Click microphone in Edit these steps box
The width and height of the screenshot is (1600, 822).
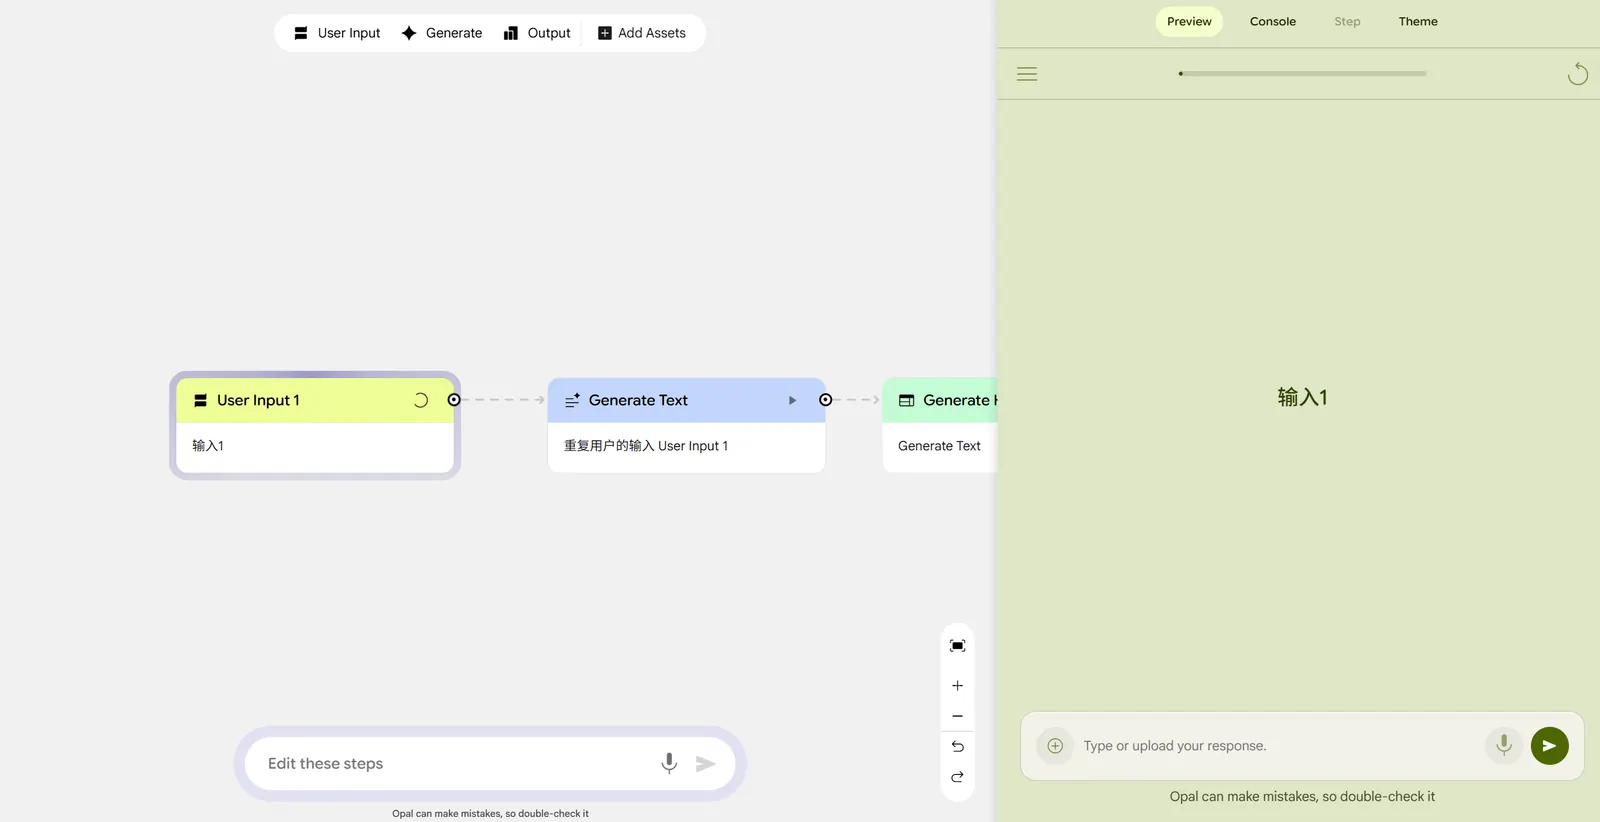pos(669,764)
